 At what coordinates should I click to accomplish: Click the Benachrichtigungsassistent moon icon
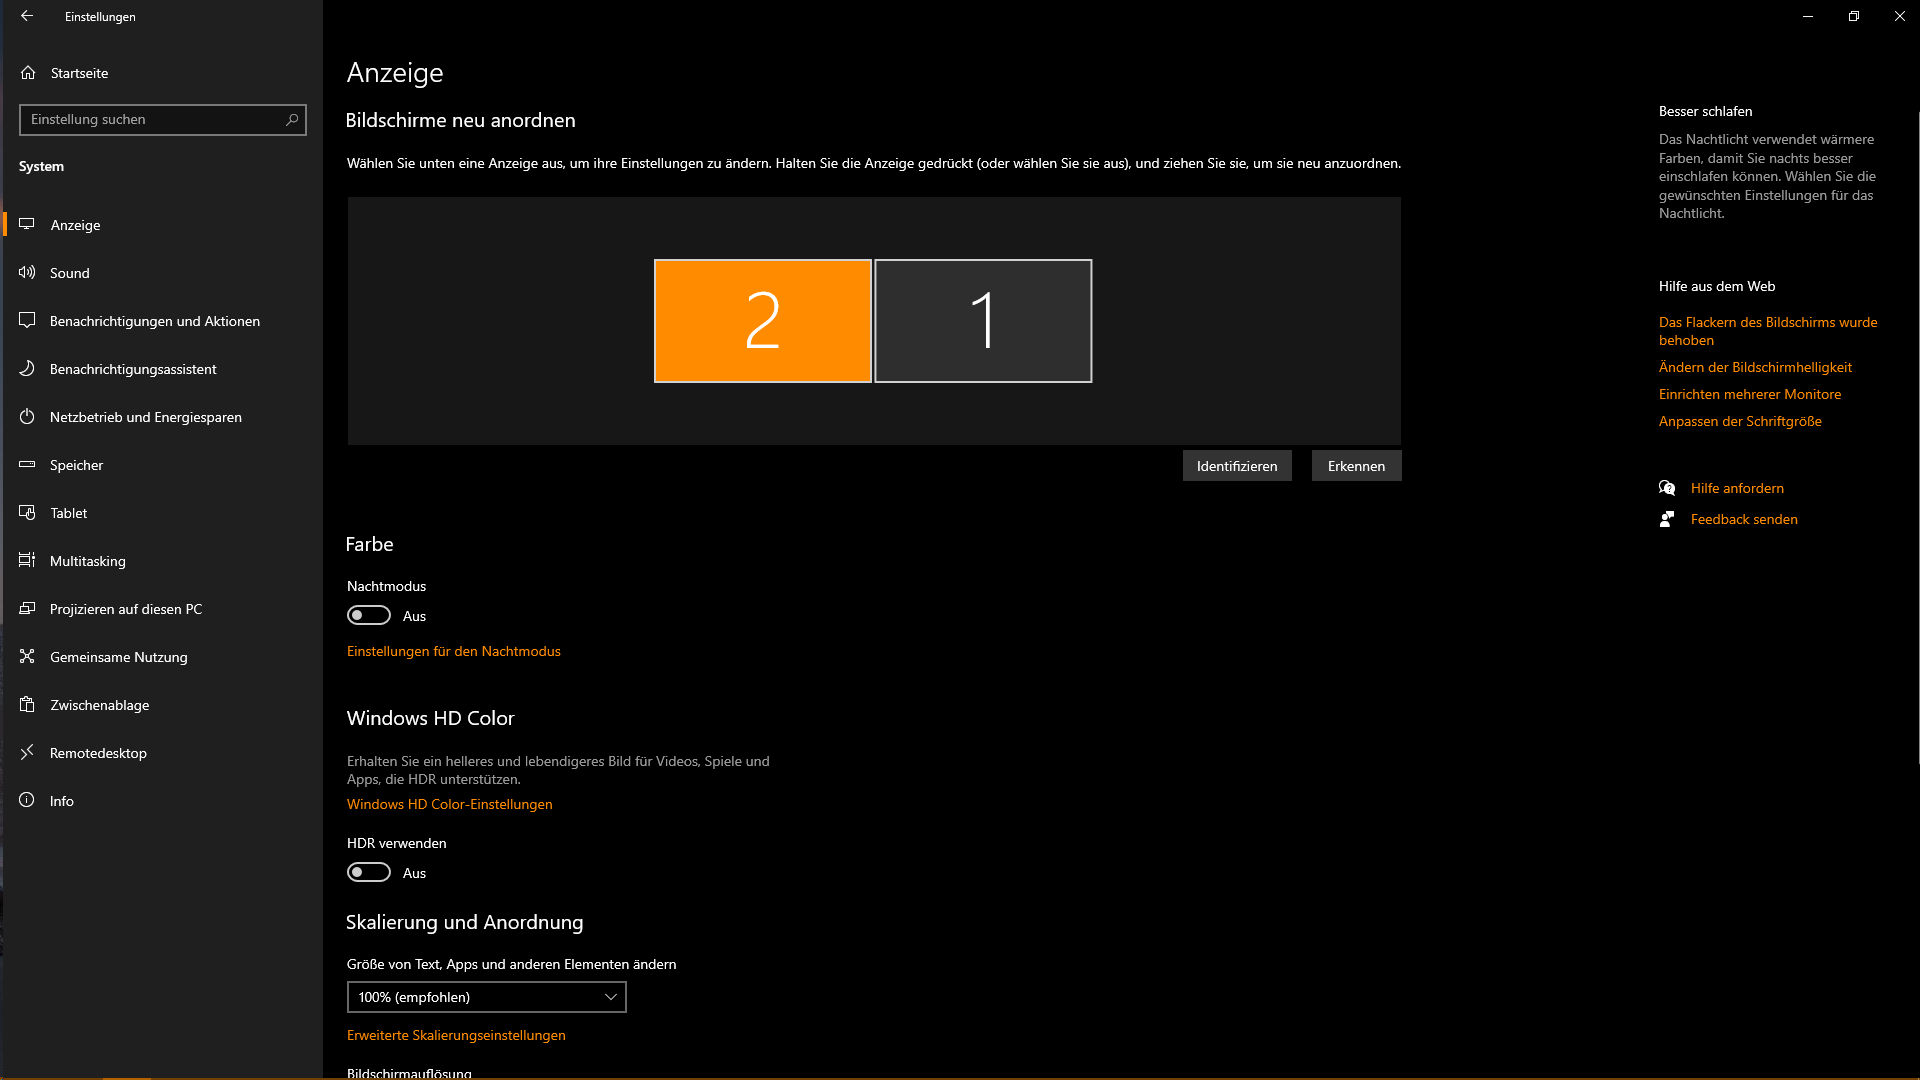coord(27,368)
